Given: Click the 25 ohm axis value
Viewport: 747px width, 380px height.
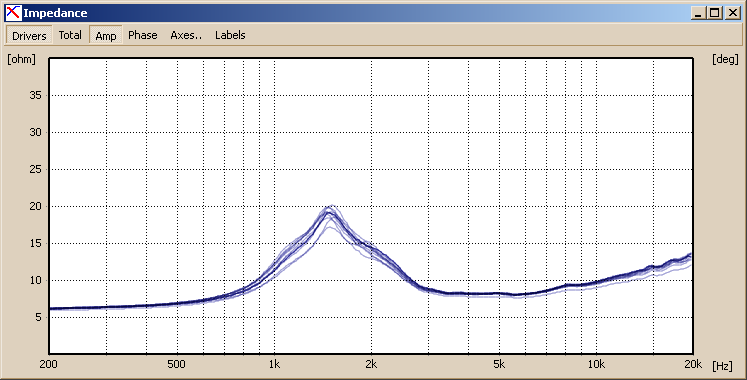Looking at the screenshot, I should [35, 170].
